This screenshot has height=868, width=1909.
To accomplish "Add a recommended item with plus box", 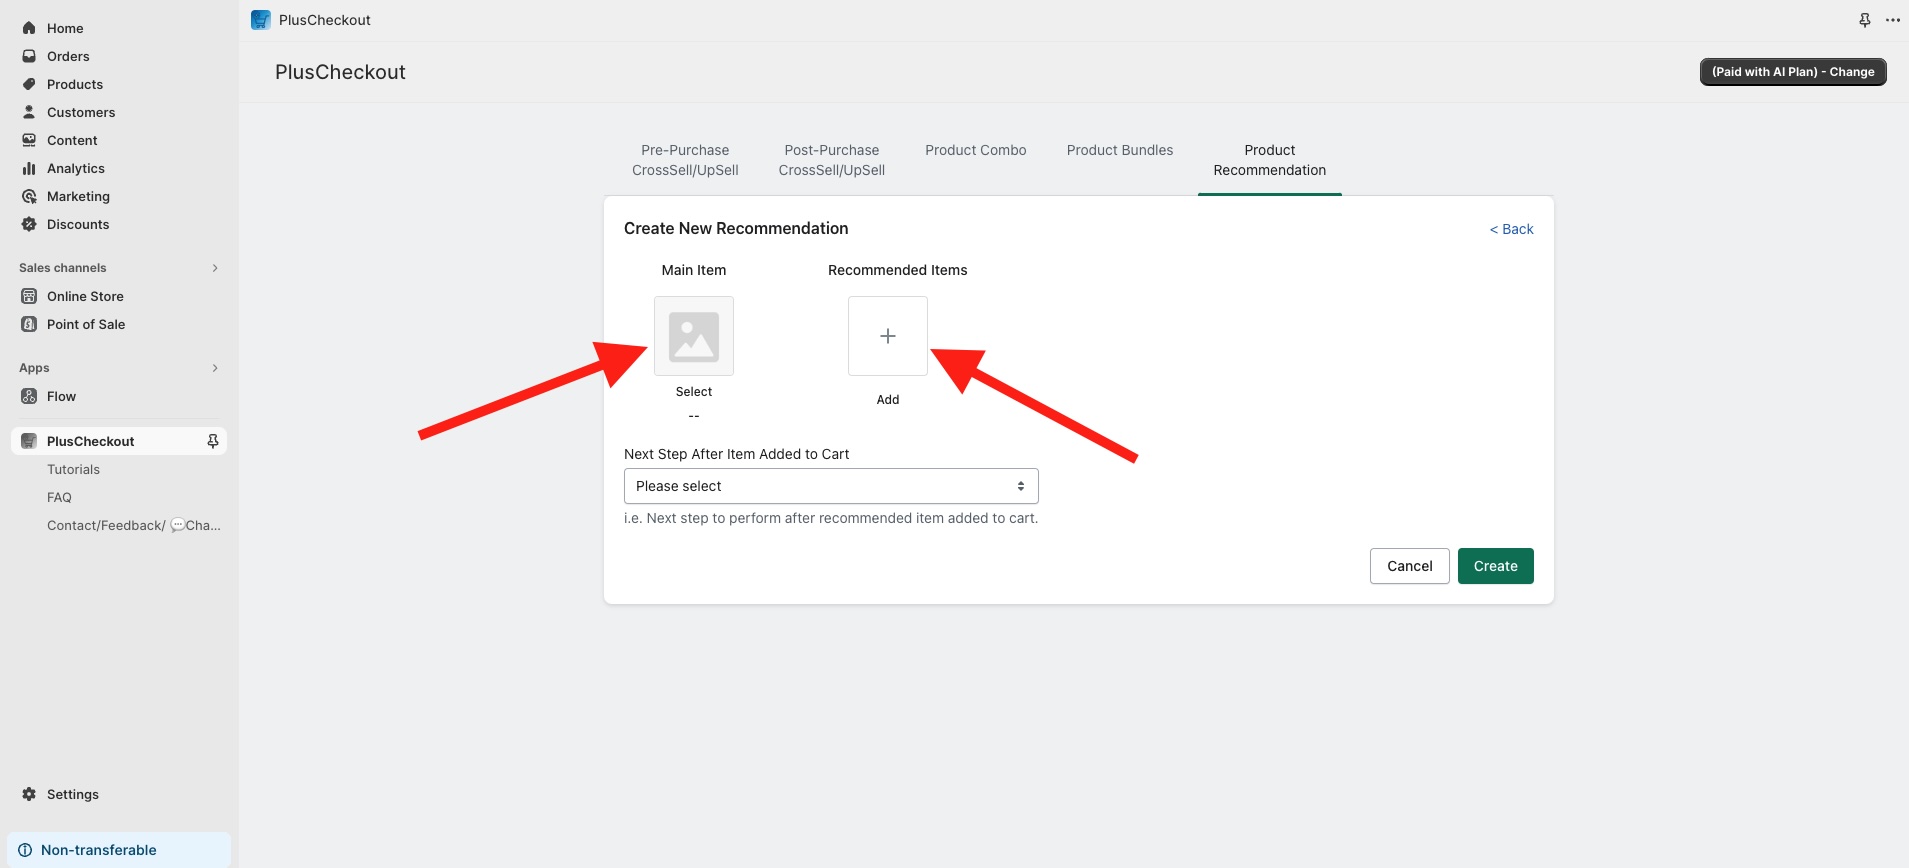I will click(x=887, y=336).
